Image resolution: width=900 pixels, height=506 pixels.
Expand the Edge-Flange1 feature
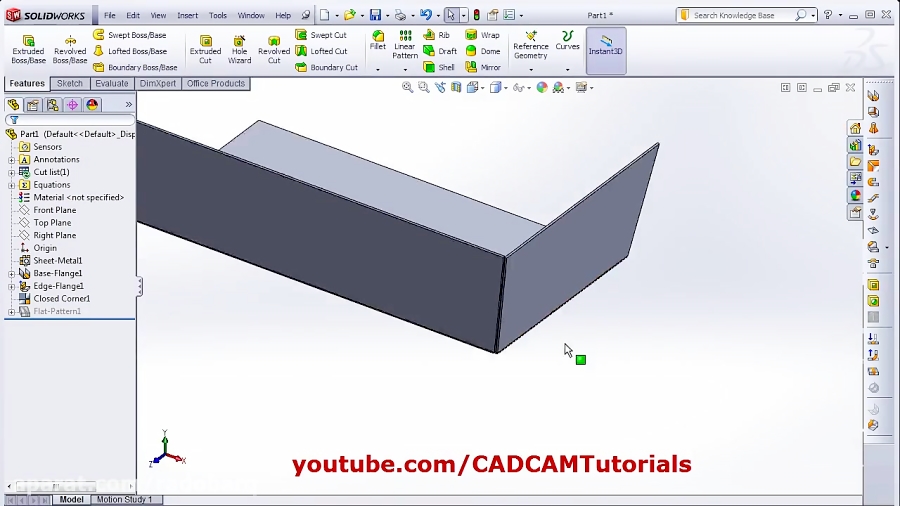point(11,286)
